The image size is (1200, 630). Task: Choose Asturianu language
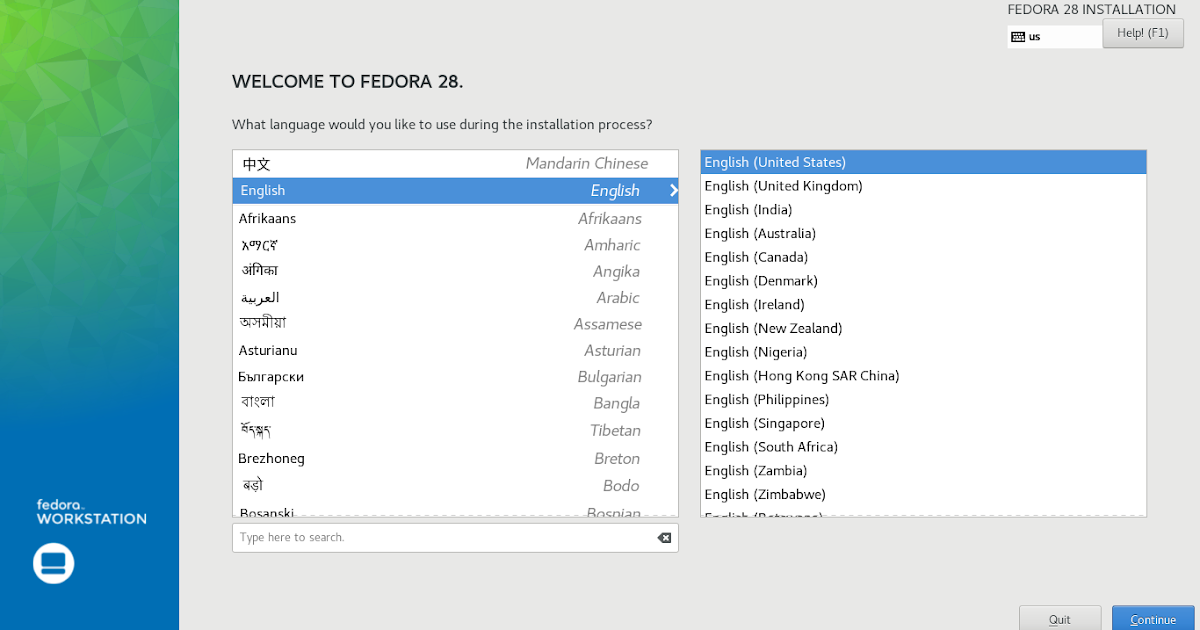(455, 351)
